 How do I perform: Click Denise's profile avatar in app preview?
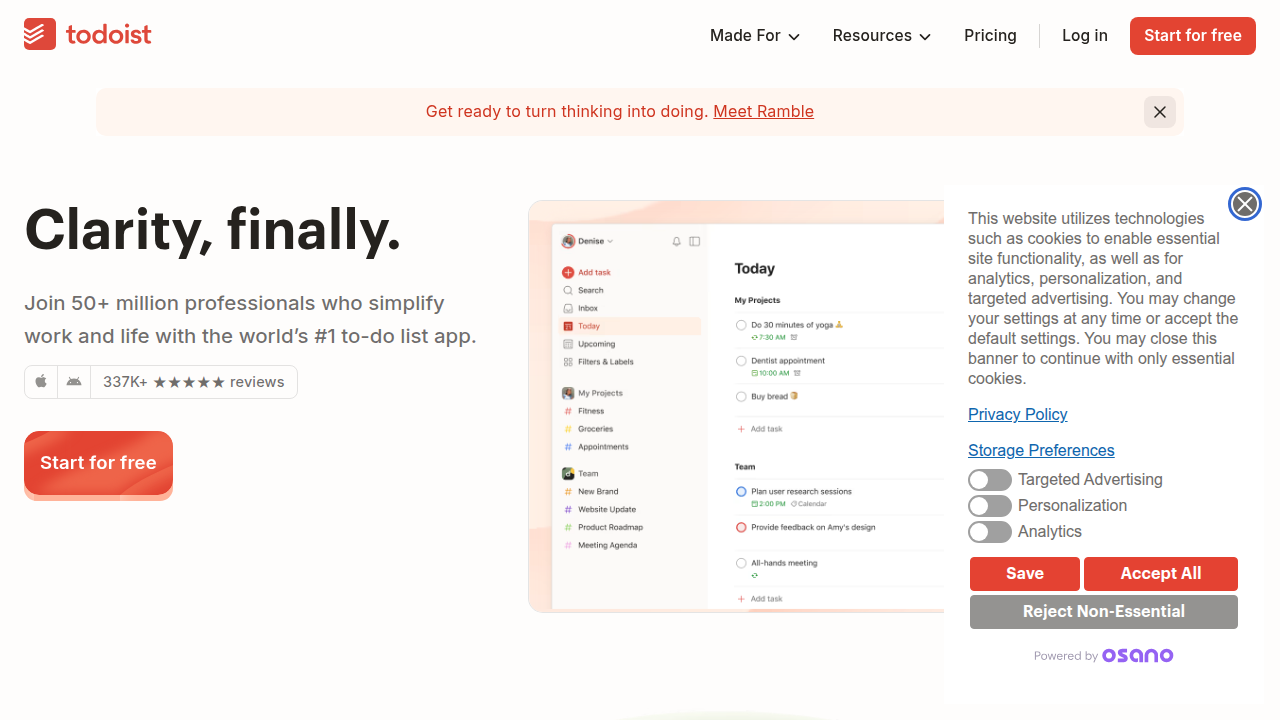(x=568, y=241)
